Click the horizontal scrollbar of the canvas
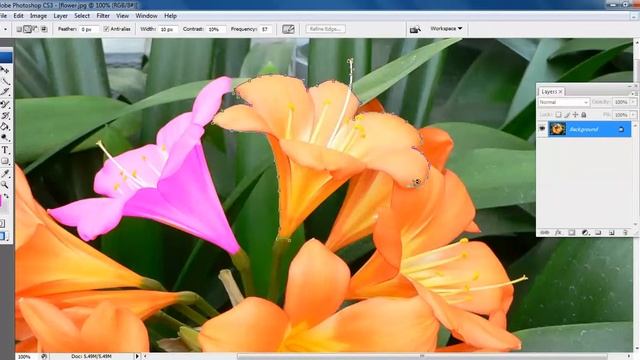This screenshot has height=360, width=640. click(422, 356)
